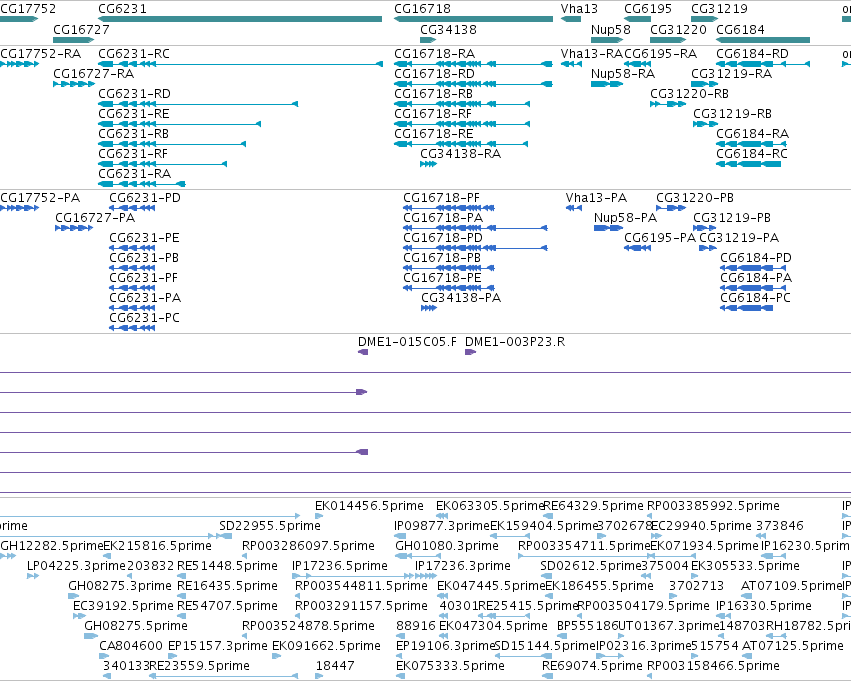
Task: Select protein CG6184-PD
Action: pos(756,258)
